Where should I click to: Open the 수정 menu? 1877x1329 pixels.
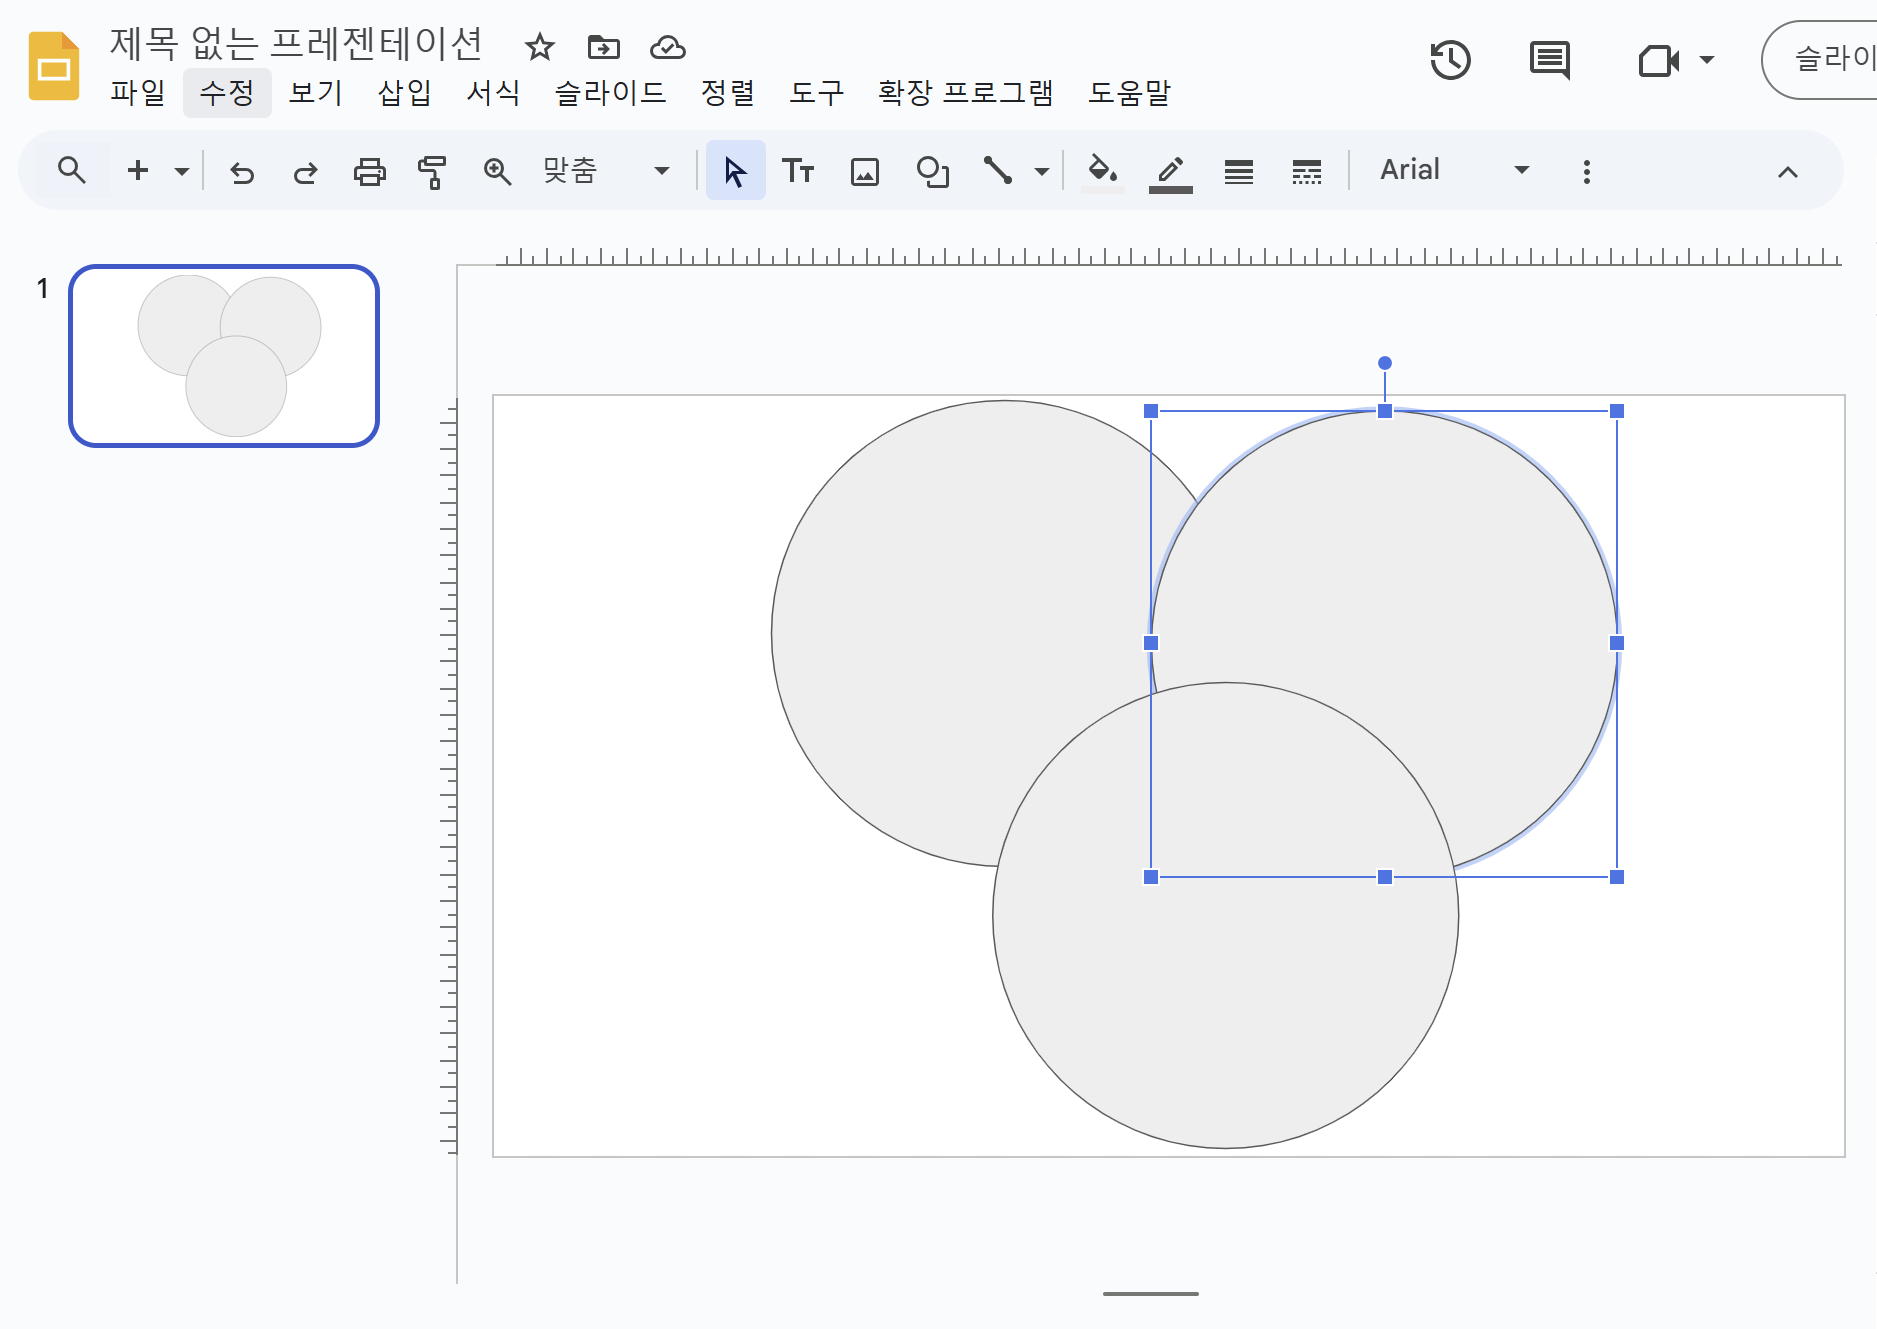(227, 93)
